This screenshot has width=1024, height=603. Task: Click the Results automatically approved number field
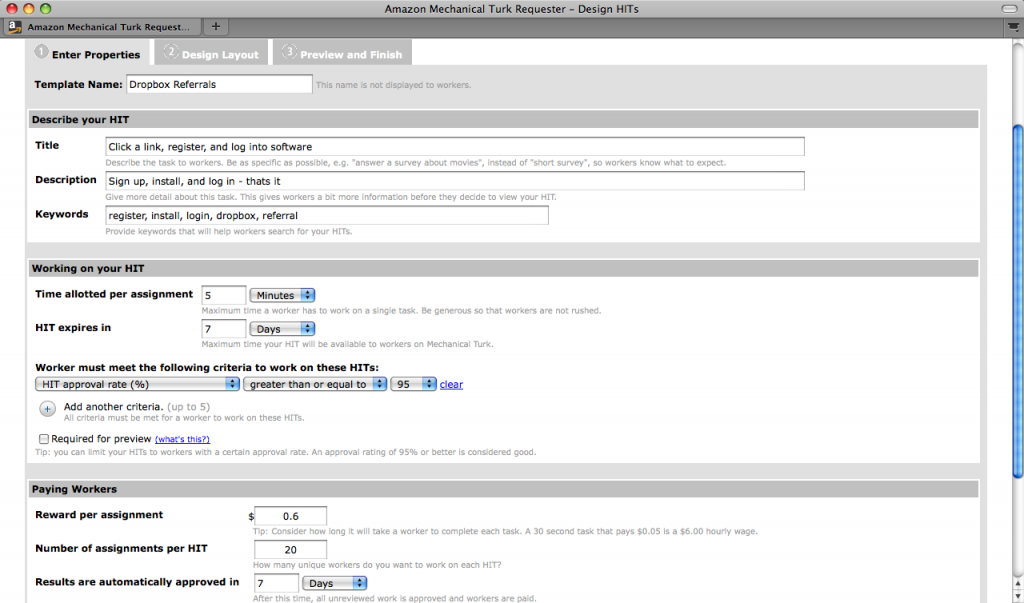(x=276, y=583)
